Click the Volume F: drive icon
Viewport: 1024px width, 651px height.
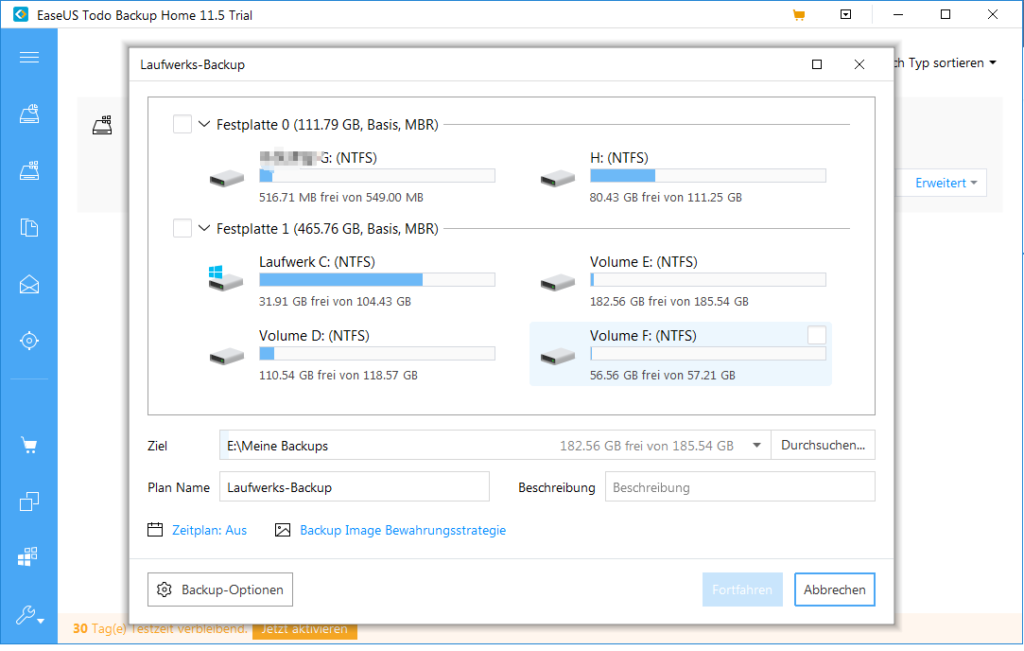point(558,356)
